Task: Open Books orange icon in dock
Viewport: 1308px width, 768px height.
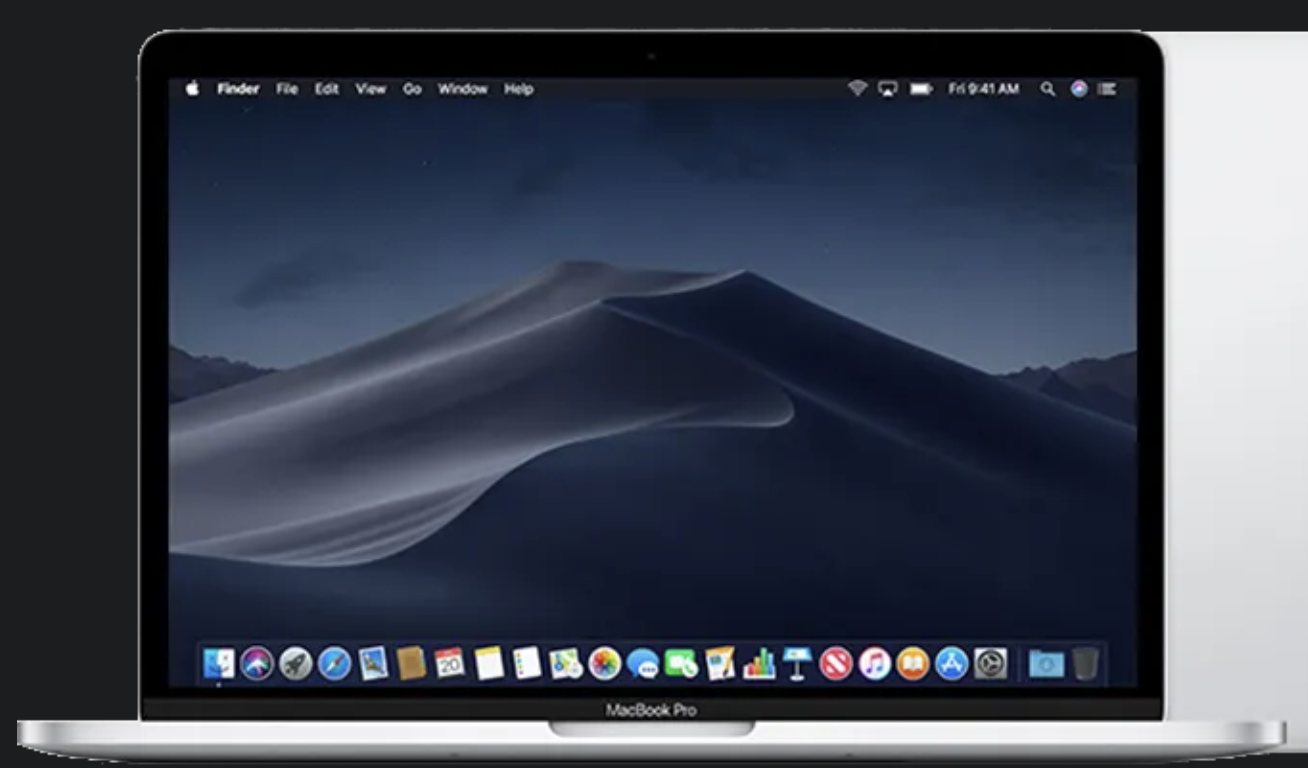Action: 913,663
